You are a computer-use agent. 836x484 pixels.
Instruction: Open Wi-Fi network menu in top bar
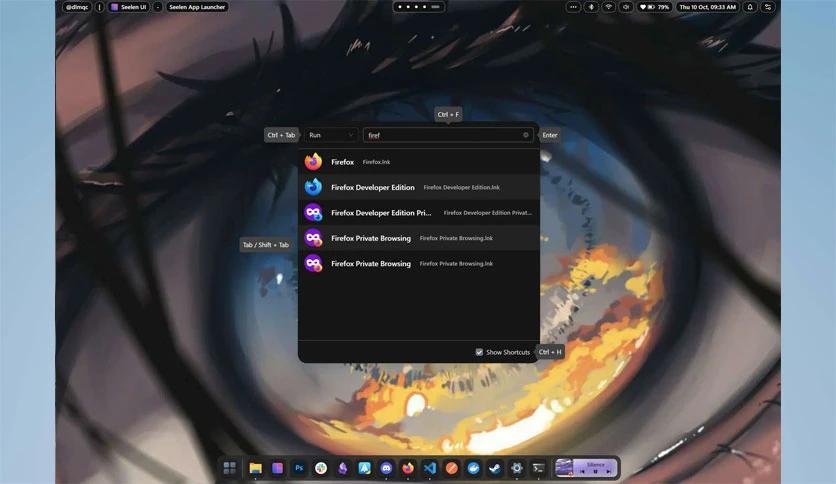click(x=608, y=7)
